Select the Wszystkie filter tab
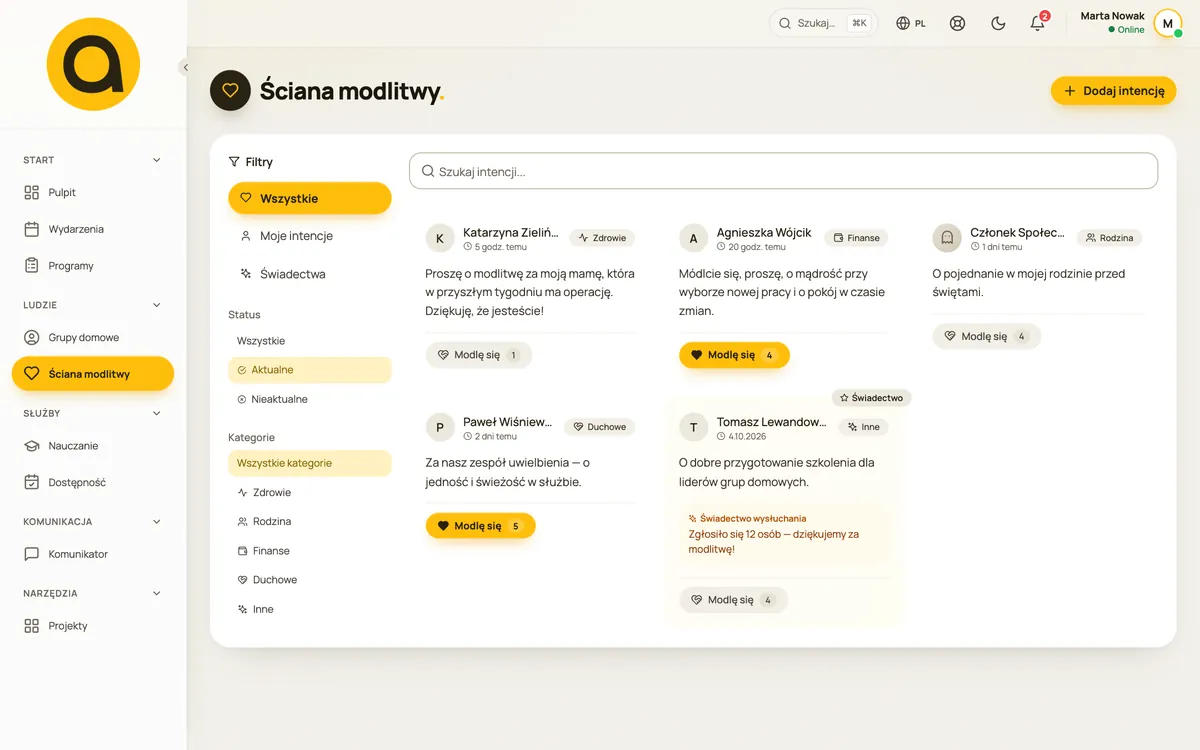Screen dimensions: 1200x750 [310, 198]
